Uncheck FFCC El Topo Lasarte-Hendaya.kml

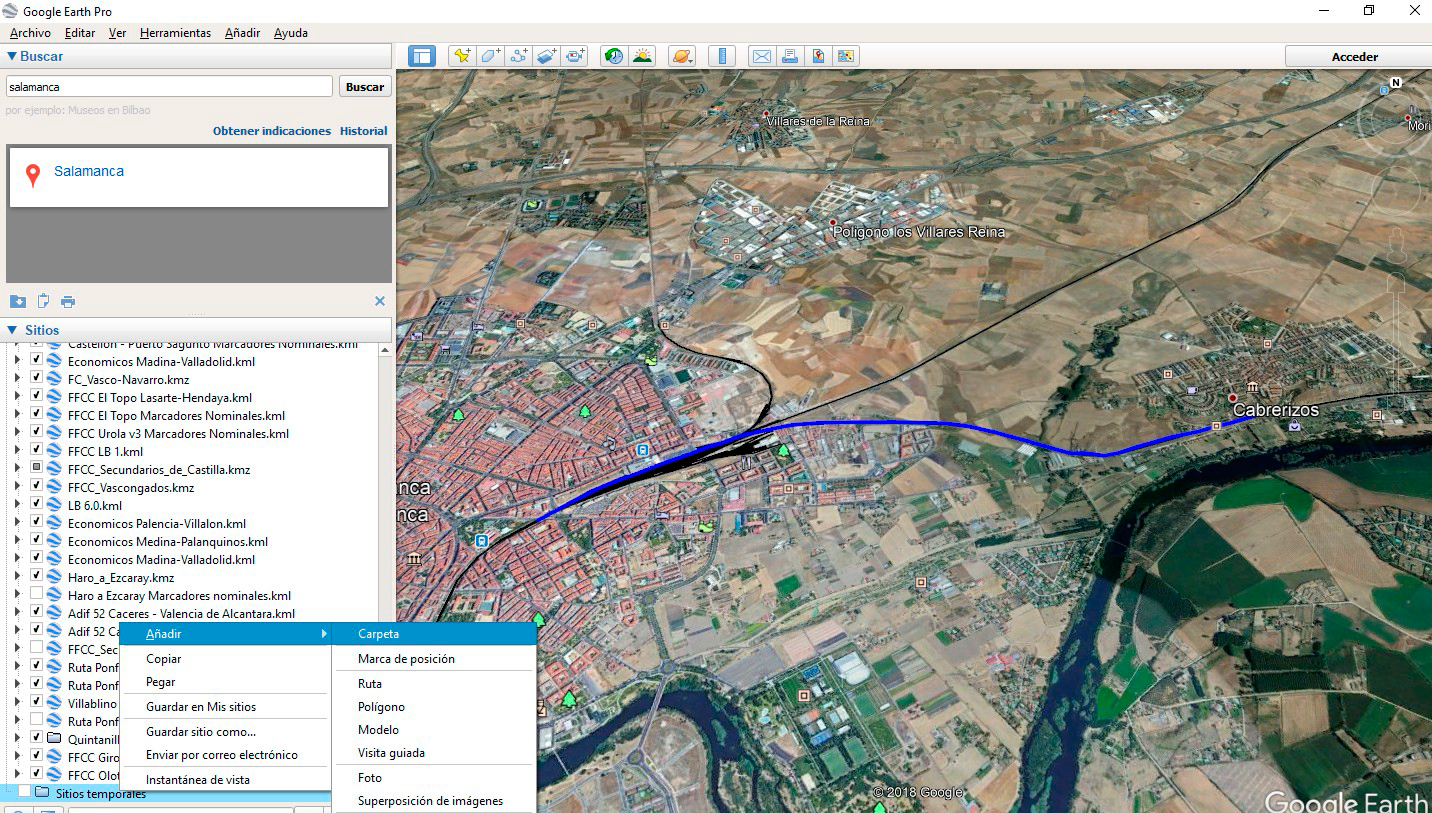[36, 397]
